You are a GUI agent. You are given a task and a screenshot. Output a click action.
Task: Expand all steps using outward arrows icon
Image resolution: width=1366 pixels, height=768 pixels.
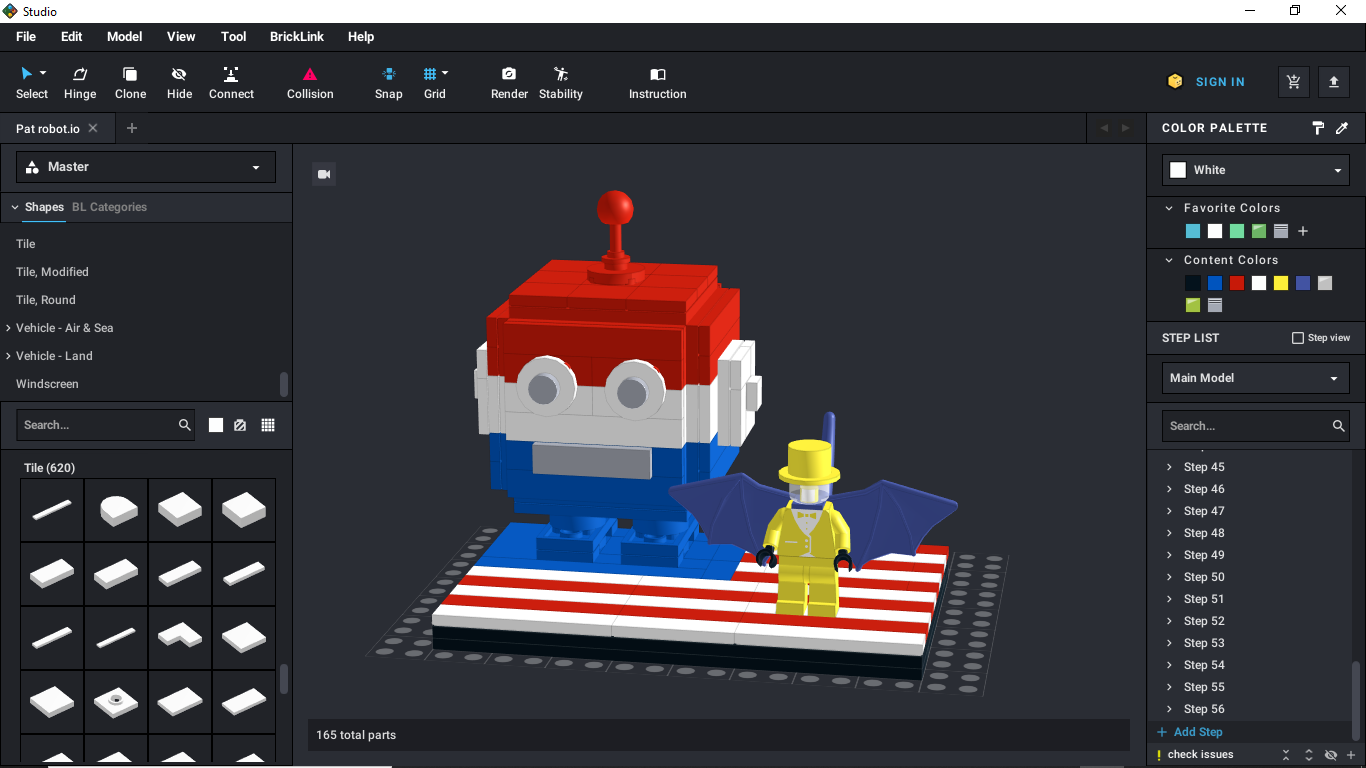1309,755
